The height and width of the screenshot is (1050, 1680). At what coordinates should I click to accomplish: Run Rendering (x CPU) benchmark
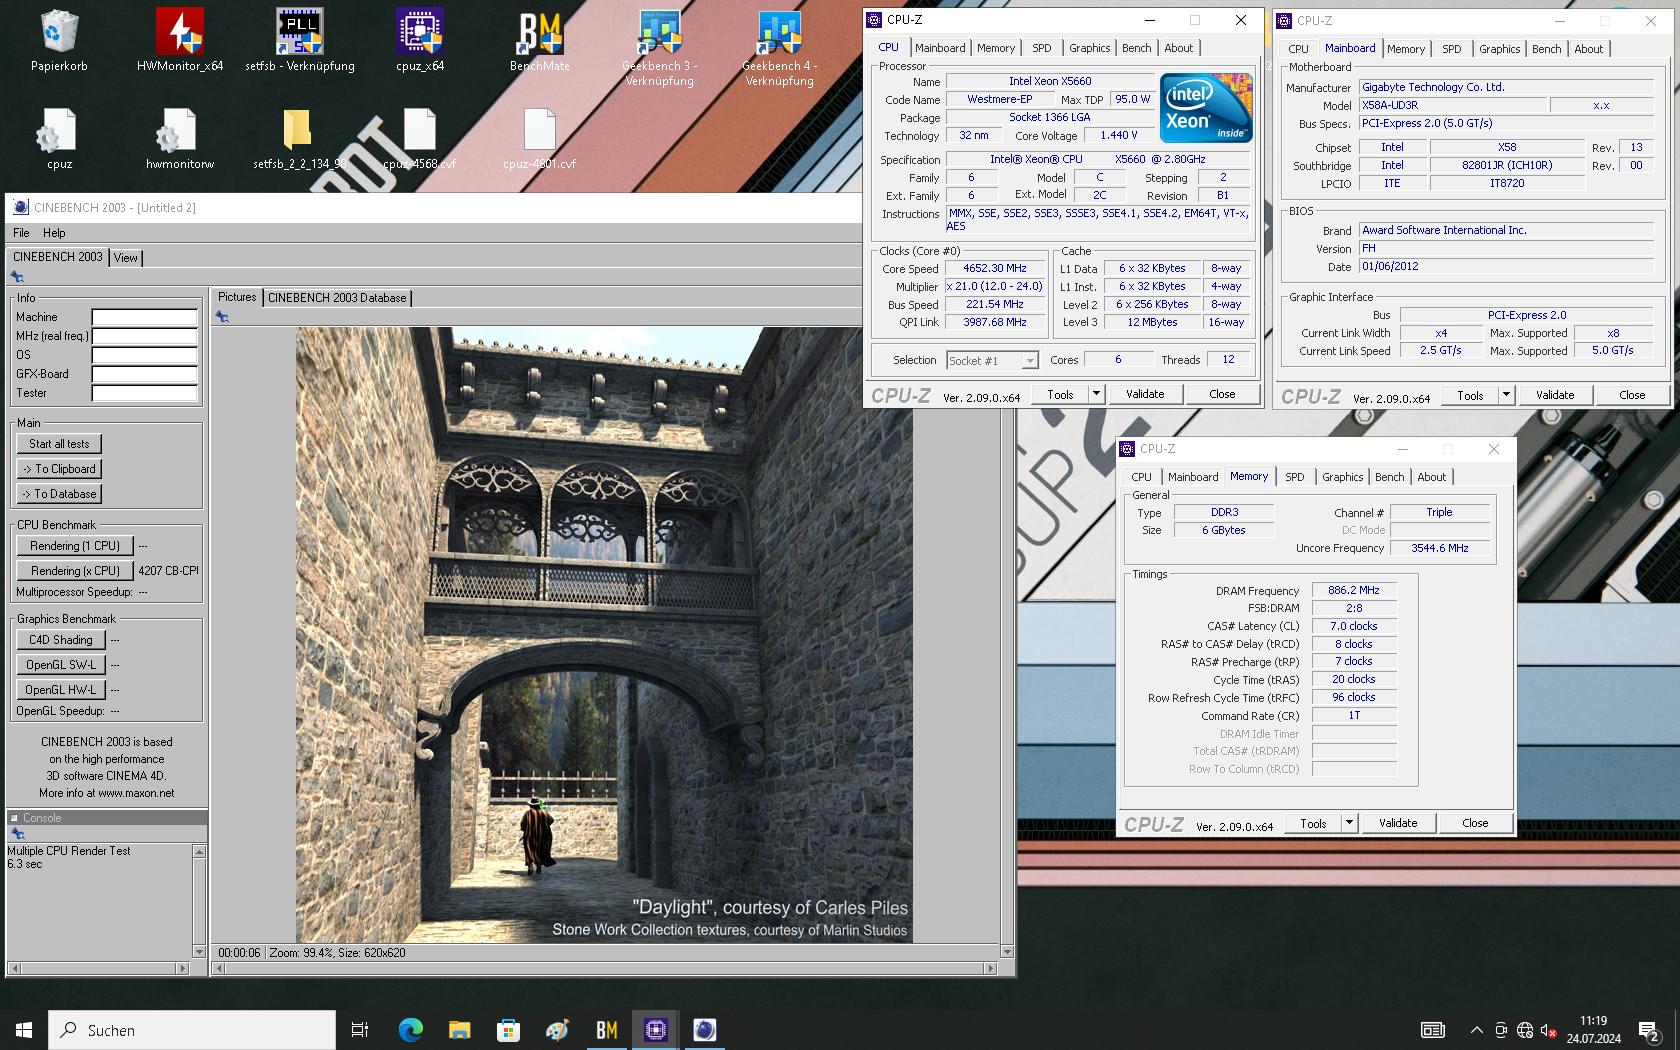pyautogui.click(x=75, y=571)
